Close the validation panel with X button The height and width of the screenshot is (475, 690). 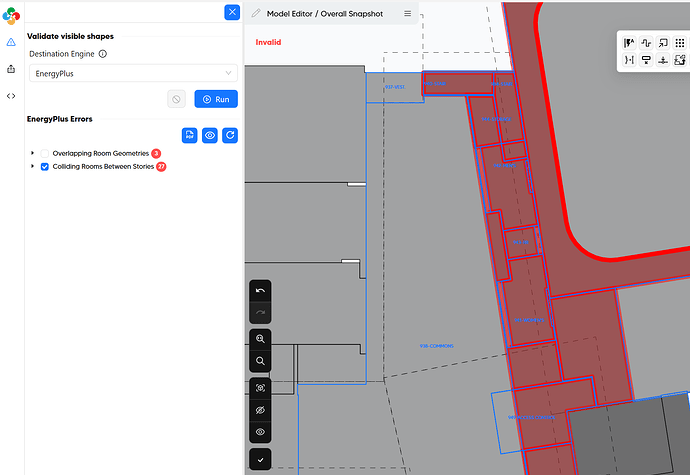tap(232, 12)
